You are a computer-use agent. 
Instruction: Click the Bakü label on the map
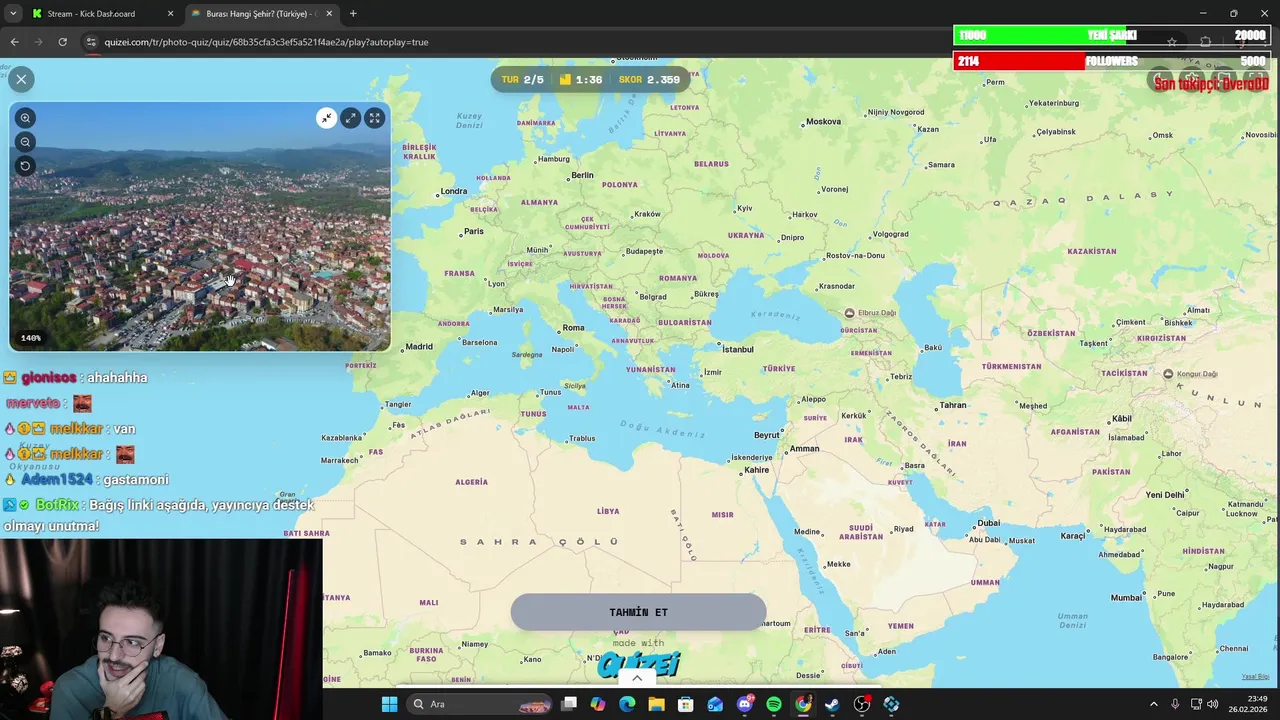[x=931, y=348]
